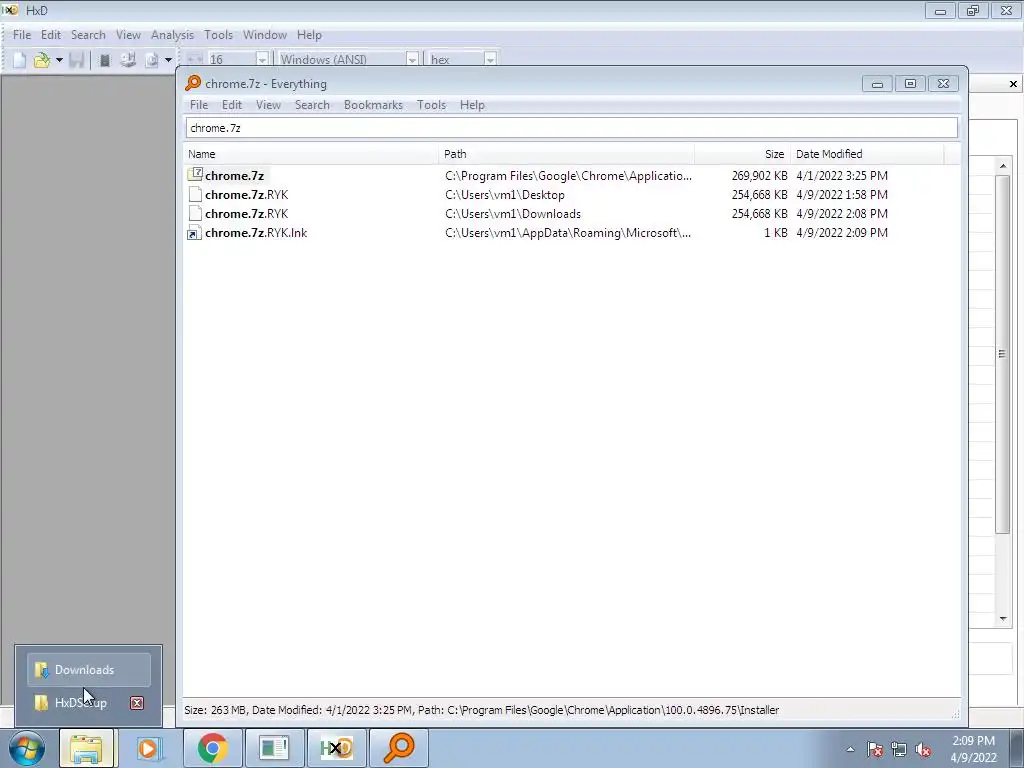
Task: Open HxD Analysis menu
Action: (x=172, y=35)
